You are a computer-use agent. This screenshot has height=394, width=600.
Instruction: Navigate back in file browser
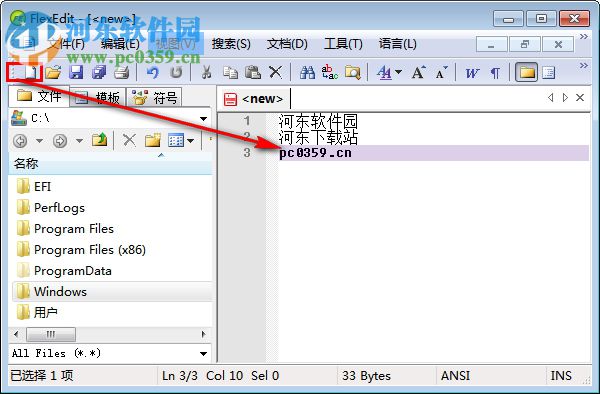coord(20,141)
